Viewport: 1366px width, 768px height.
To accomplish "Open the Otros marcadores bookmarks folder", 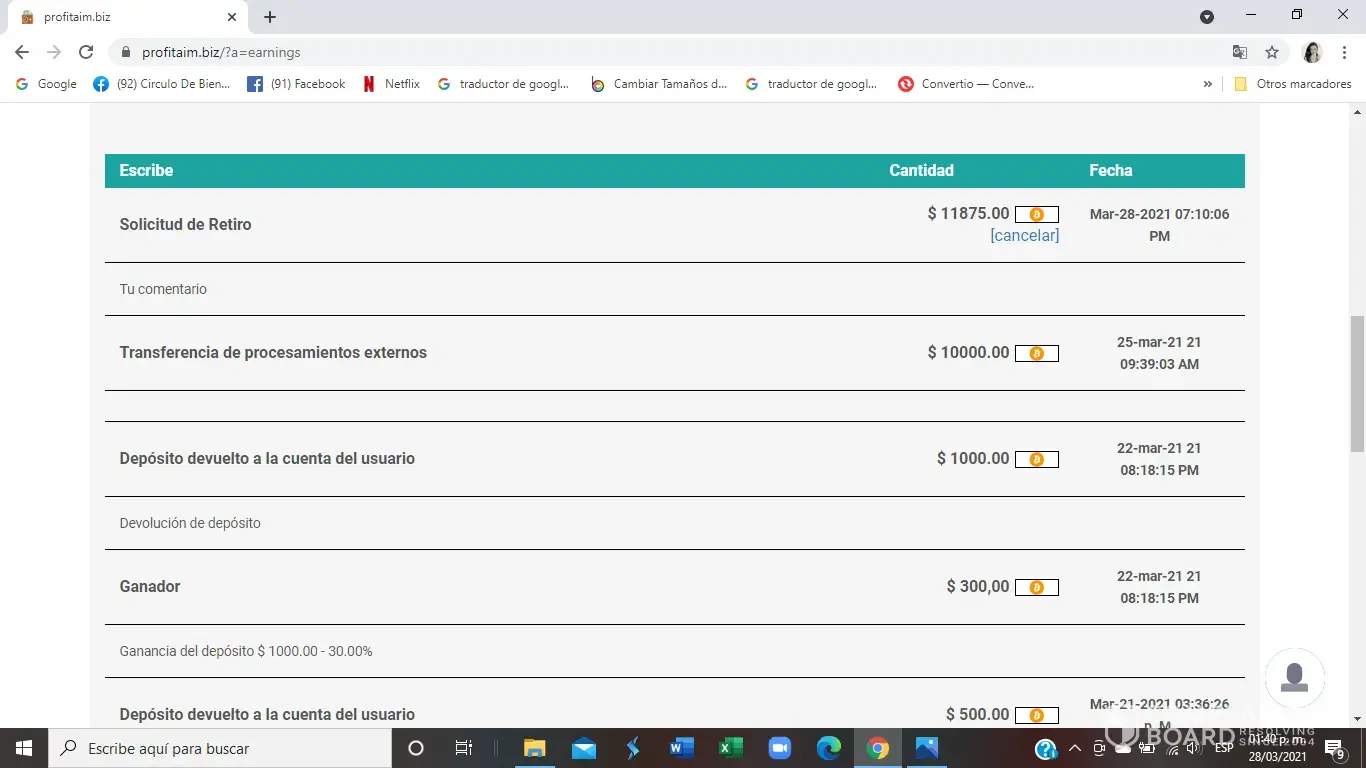I will [x=1293, y=84].
